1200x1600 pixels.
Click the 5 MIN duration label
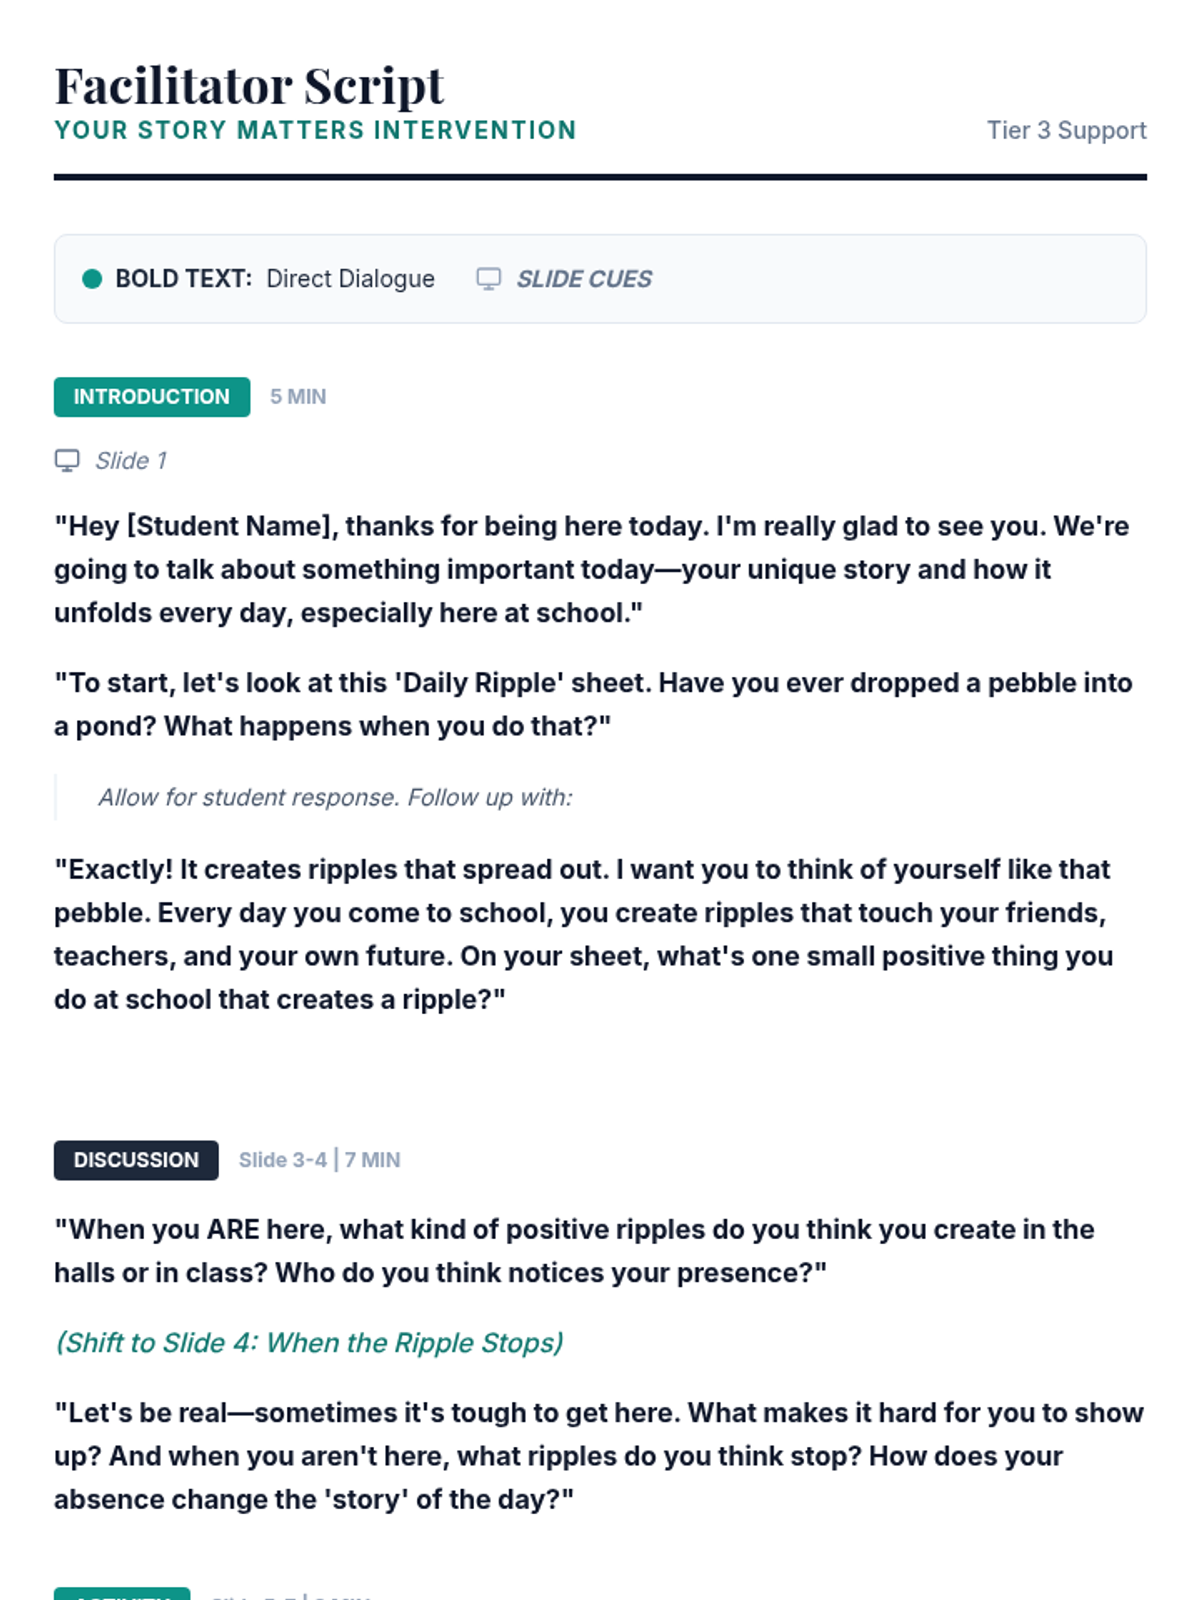[x=298, y=397]
